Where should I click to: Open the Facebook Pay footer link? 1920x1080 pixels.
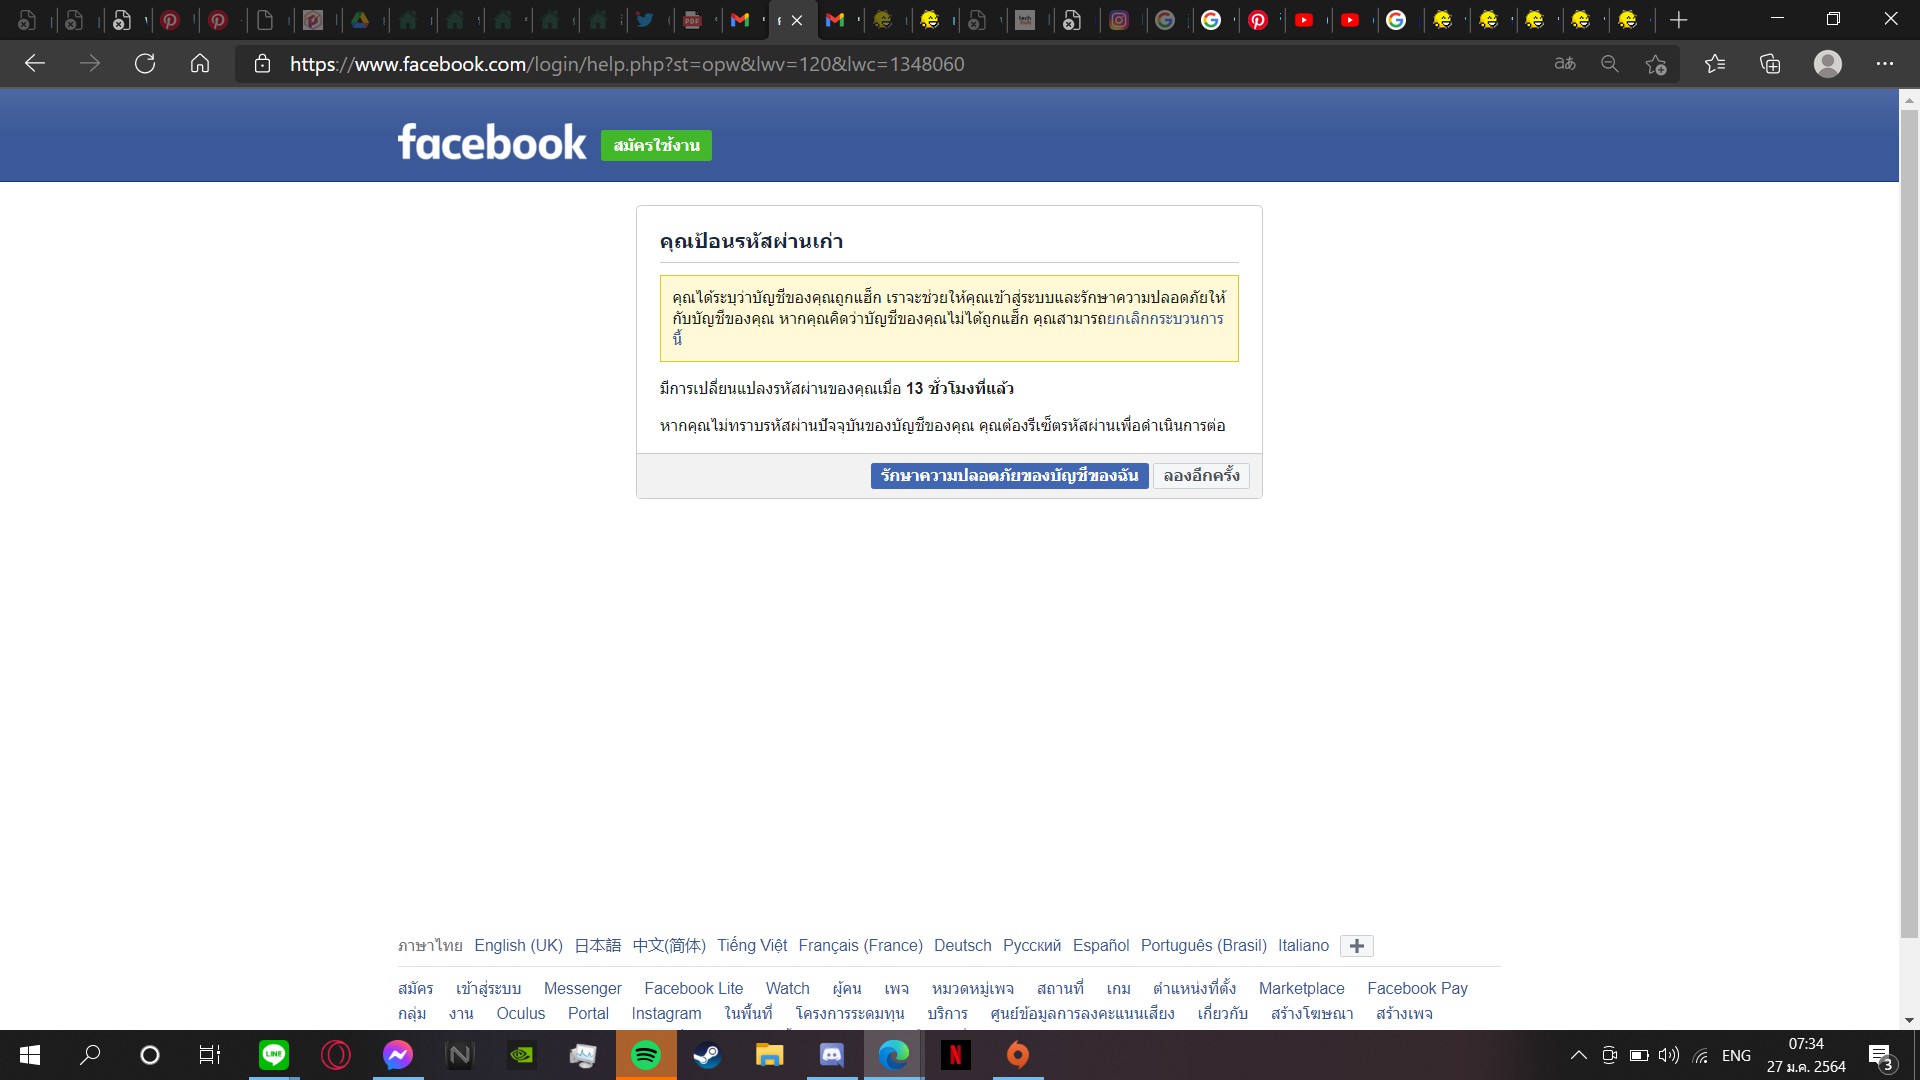pos(1418,988)
